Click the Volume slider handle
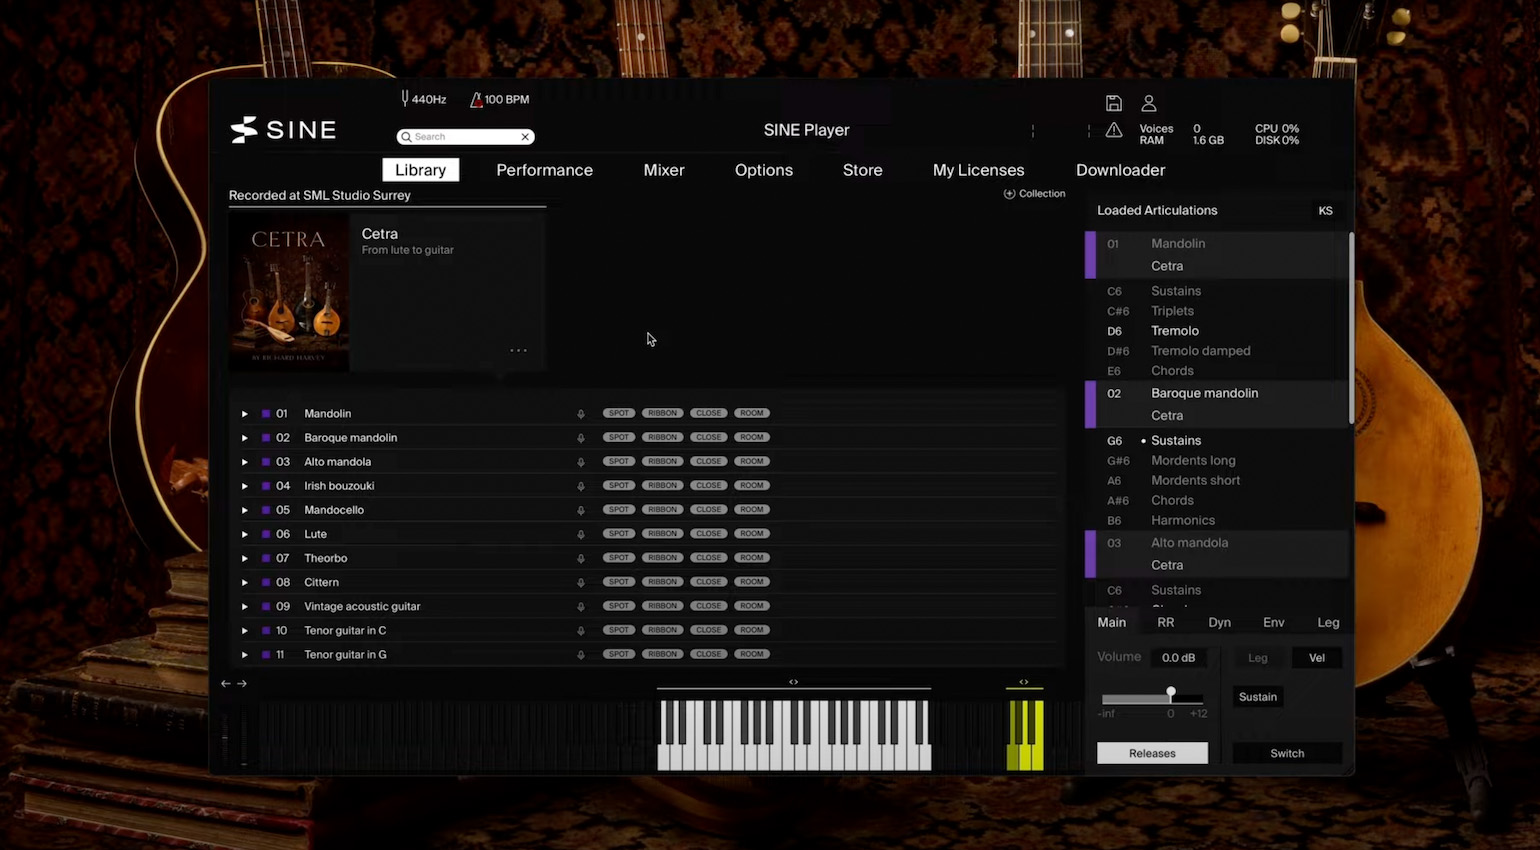This screenshot has width=1540, height=850. [x=1170, y=693]
